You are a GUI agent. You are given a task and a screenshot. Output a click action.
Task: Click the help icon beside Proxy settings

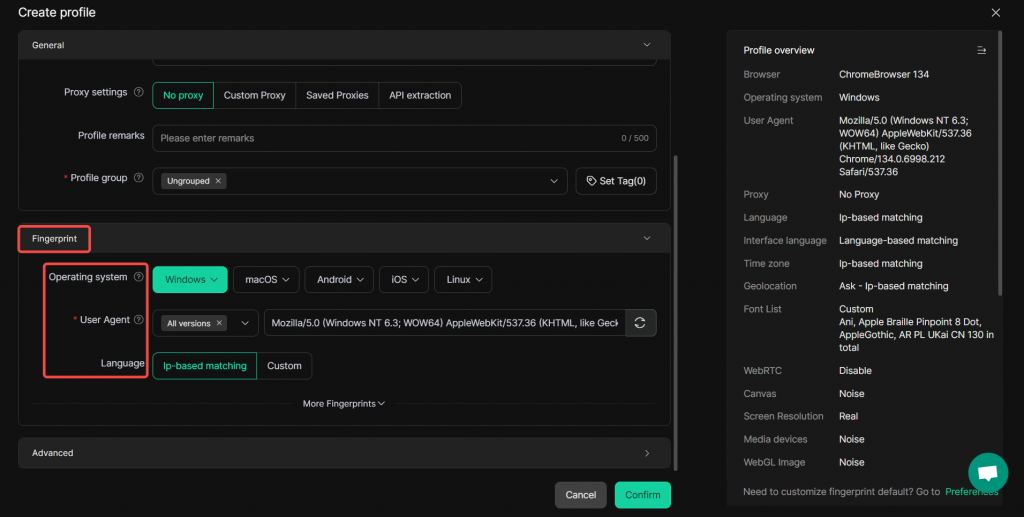(x=137, y=93)
